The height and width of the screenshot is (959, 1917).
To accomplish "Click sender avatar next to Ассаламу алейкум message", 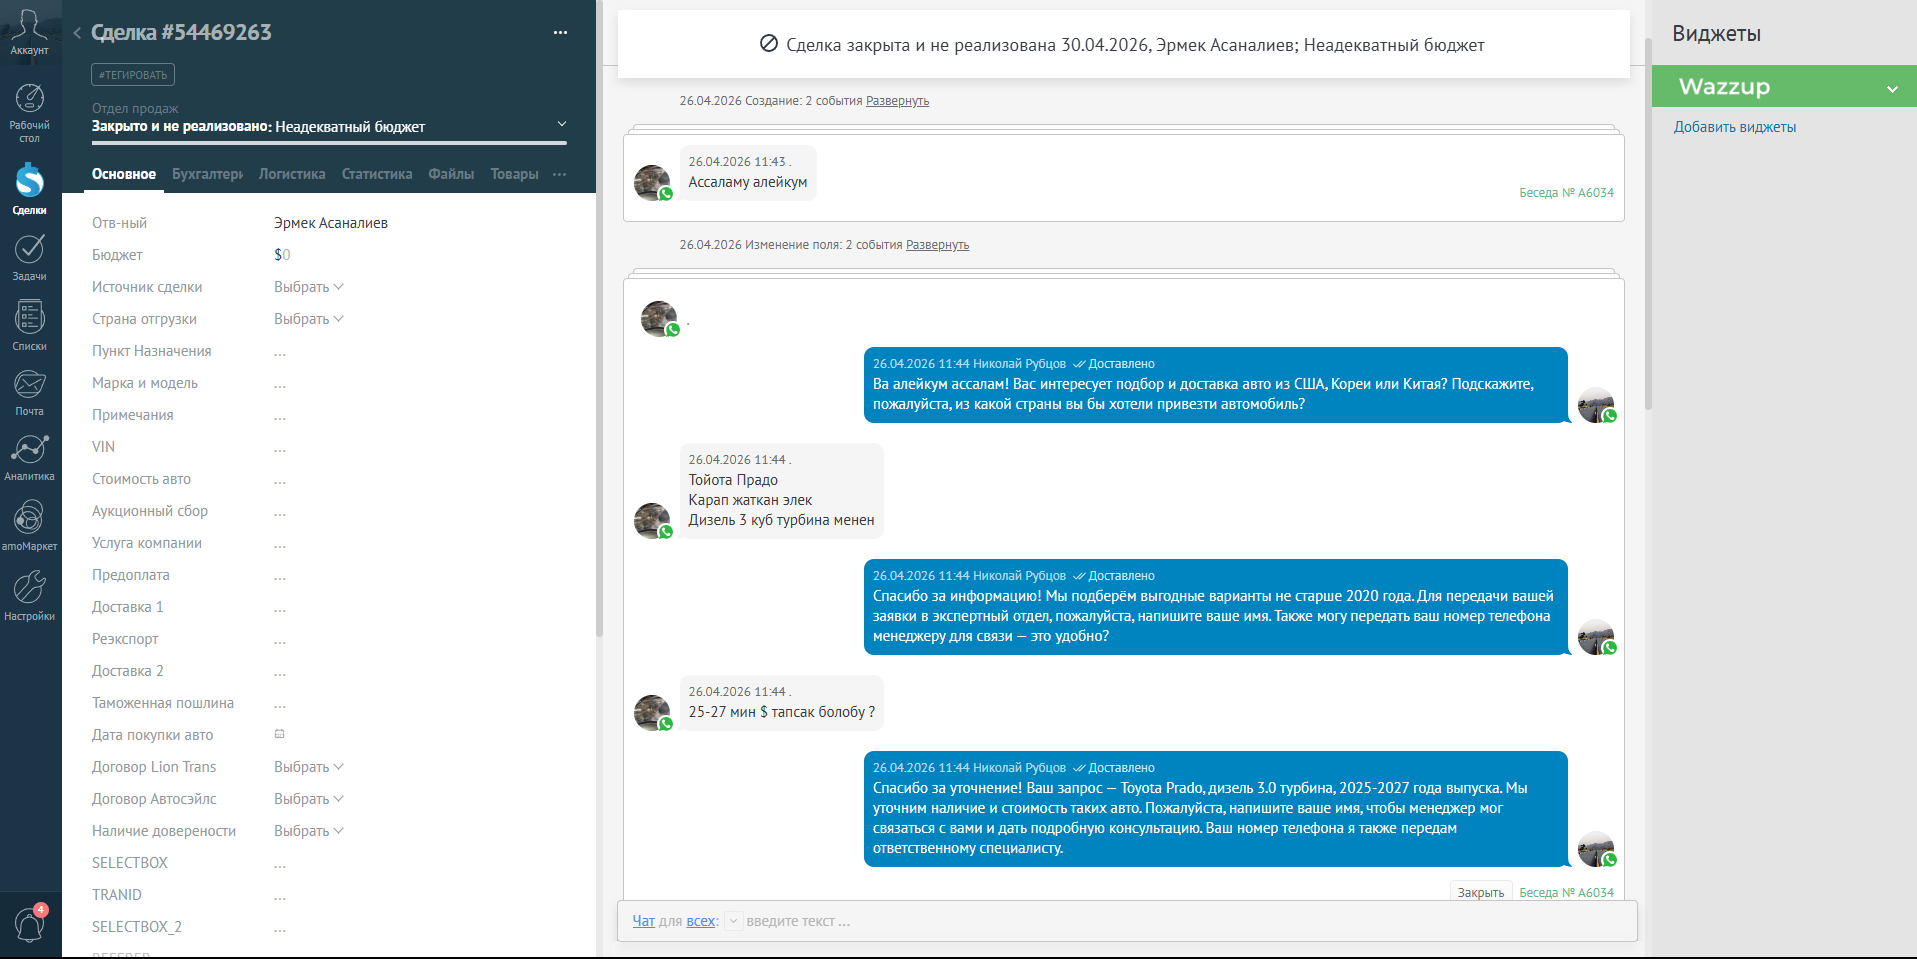I will [x=652, y=183].
